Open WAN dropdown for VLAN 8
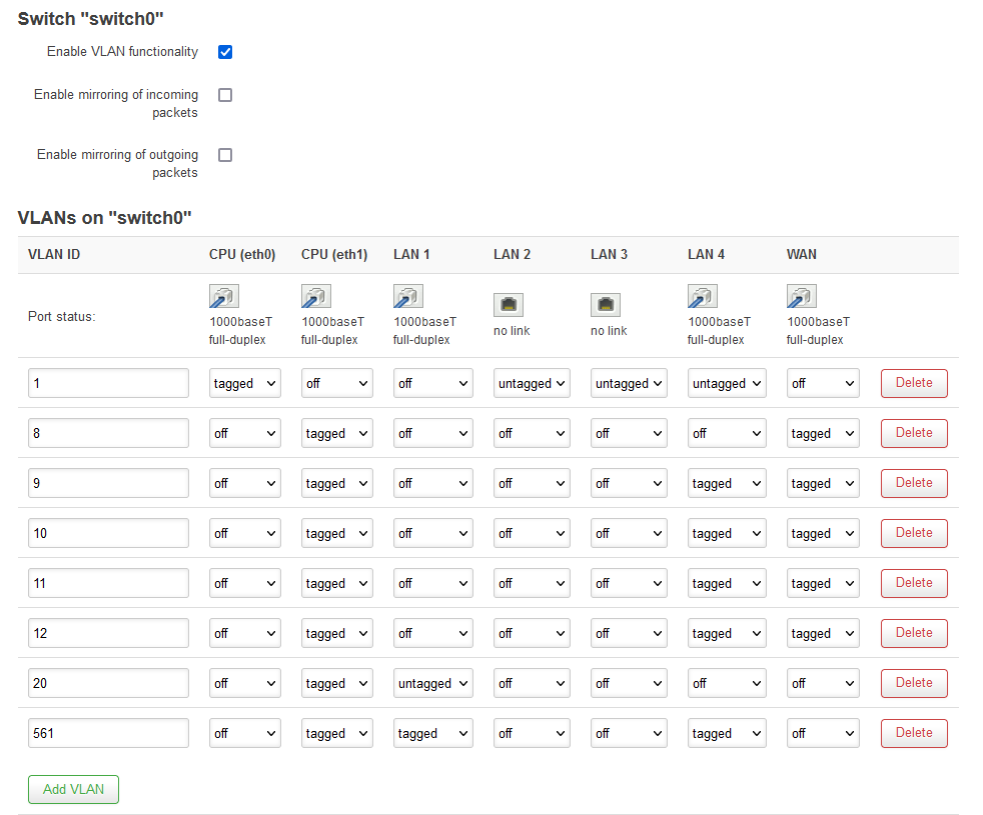This screenshot has width=983, height=815. point(822,433)
